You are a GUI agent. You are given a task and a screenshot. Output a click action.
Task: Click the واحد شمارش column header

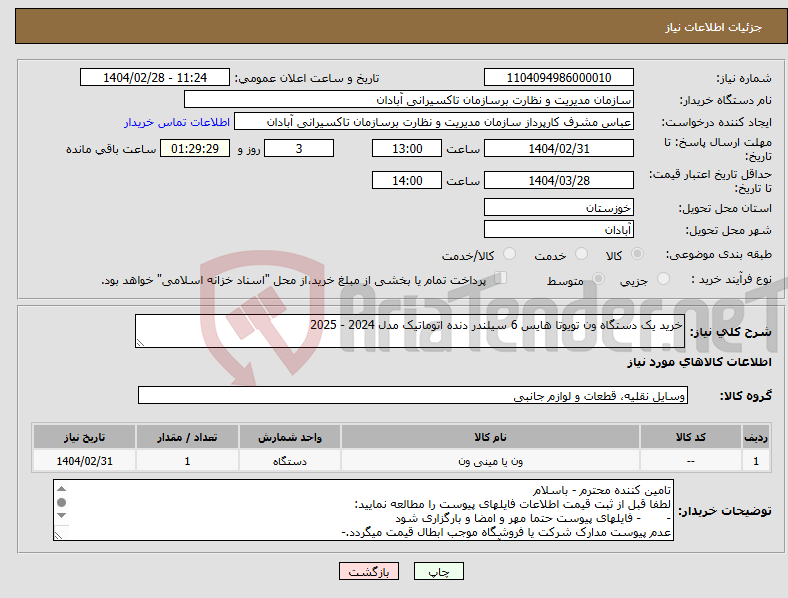[x=290, y=437]
